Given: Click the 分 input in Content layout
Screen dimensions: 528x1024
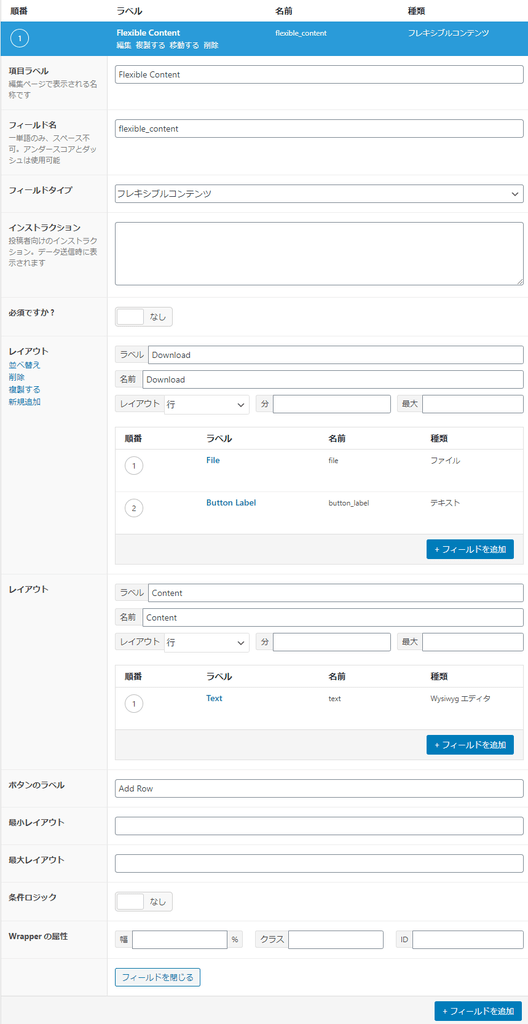Looking at the screenshot, I should 332,643.
